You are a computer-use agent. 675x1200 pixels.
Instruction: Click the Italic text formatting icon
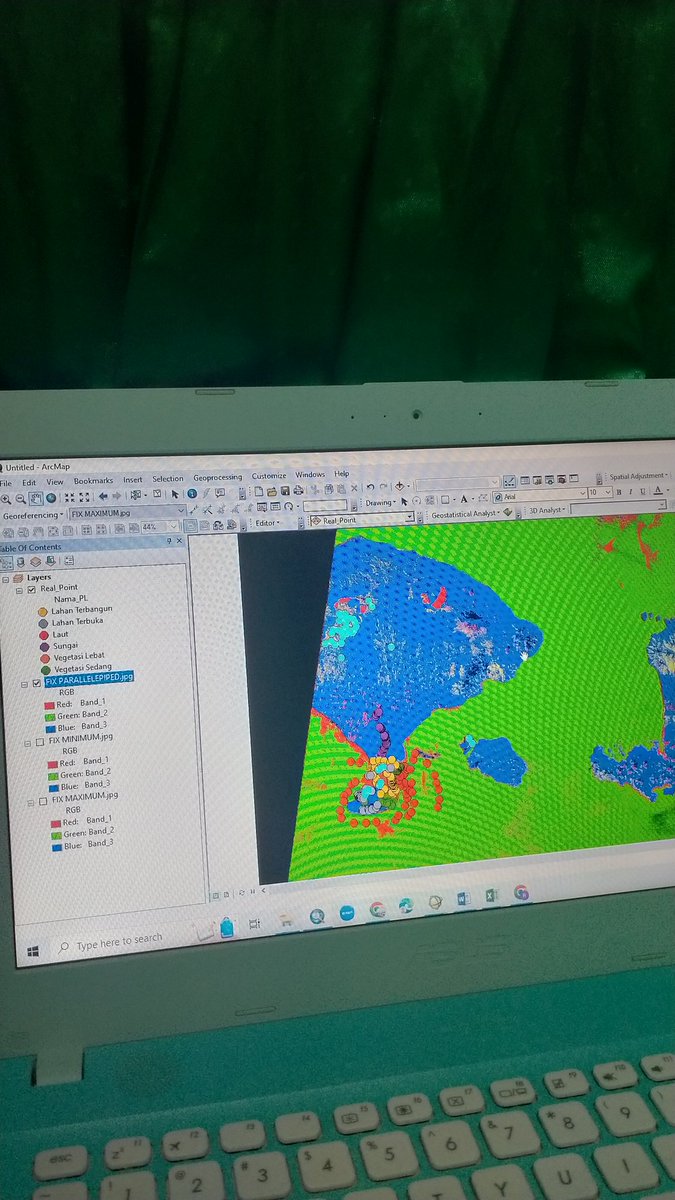[x=630, y=492]
